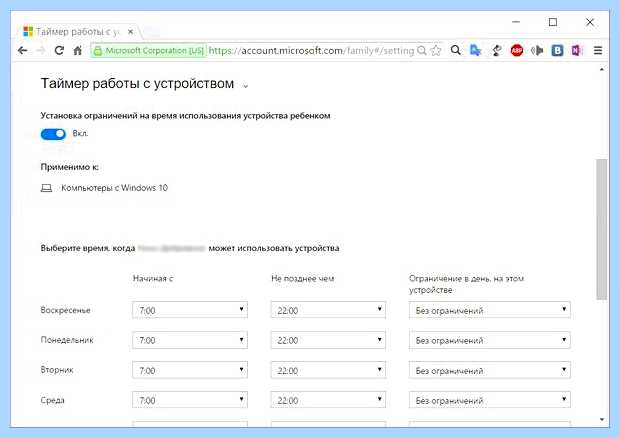Click the green Microsoft Corporation security padlock
Viewport: 620px width, 438px height.
[x=98, y=51]
